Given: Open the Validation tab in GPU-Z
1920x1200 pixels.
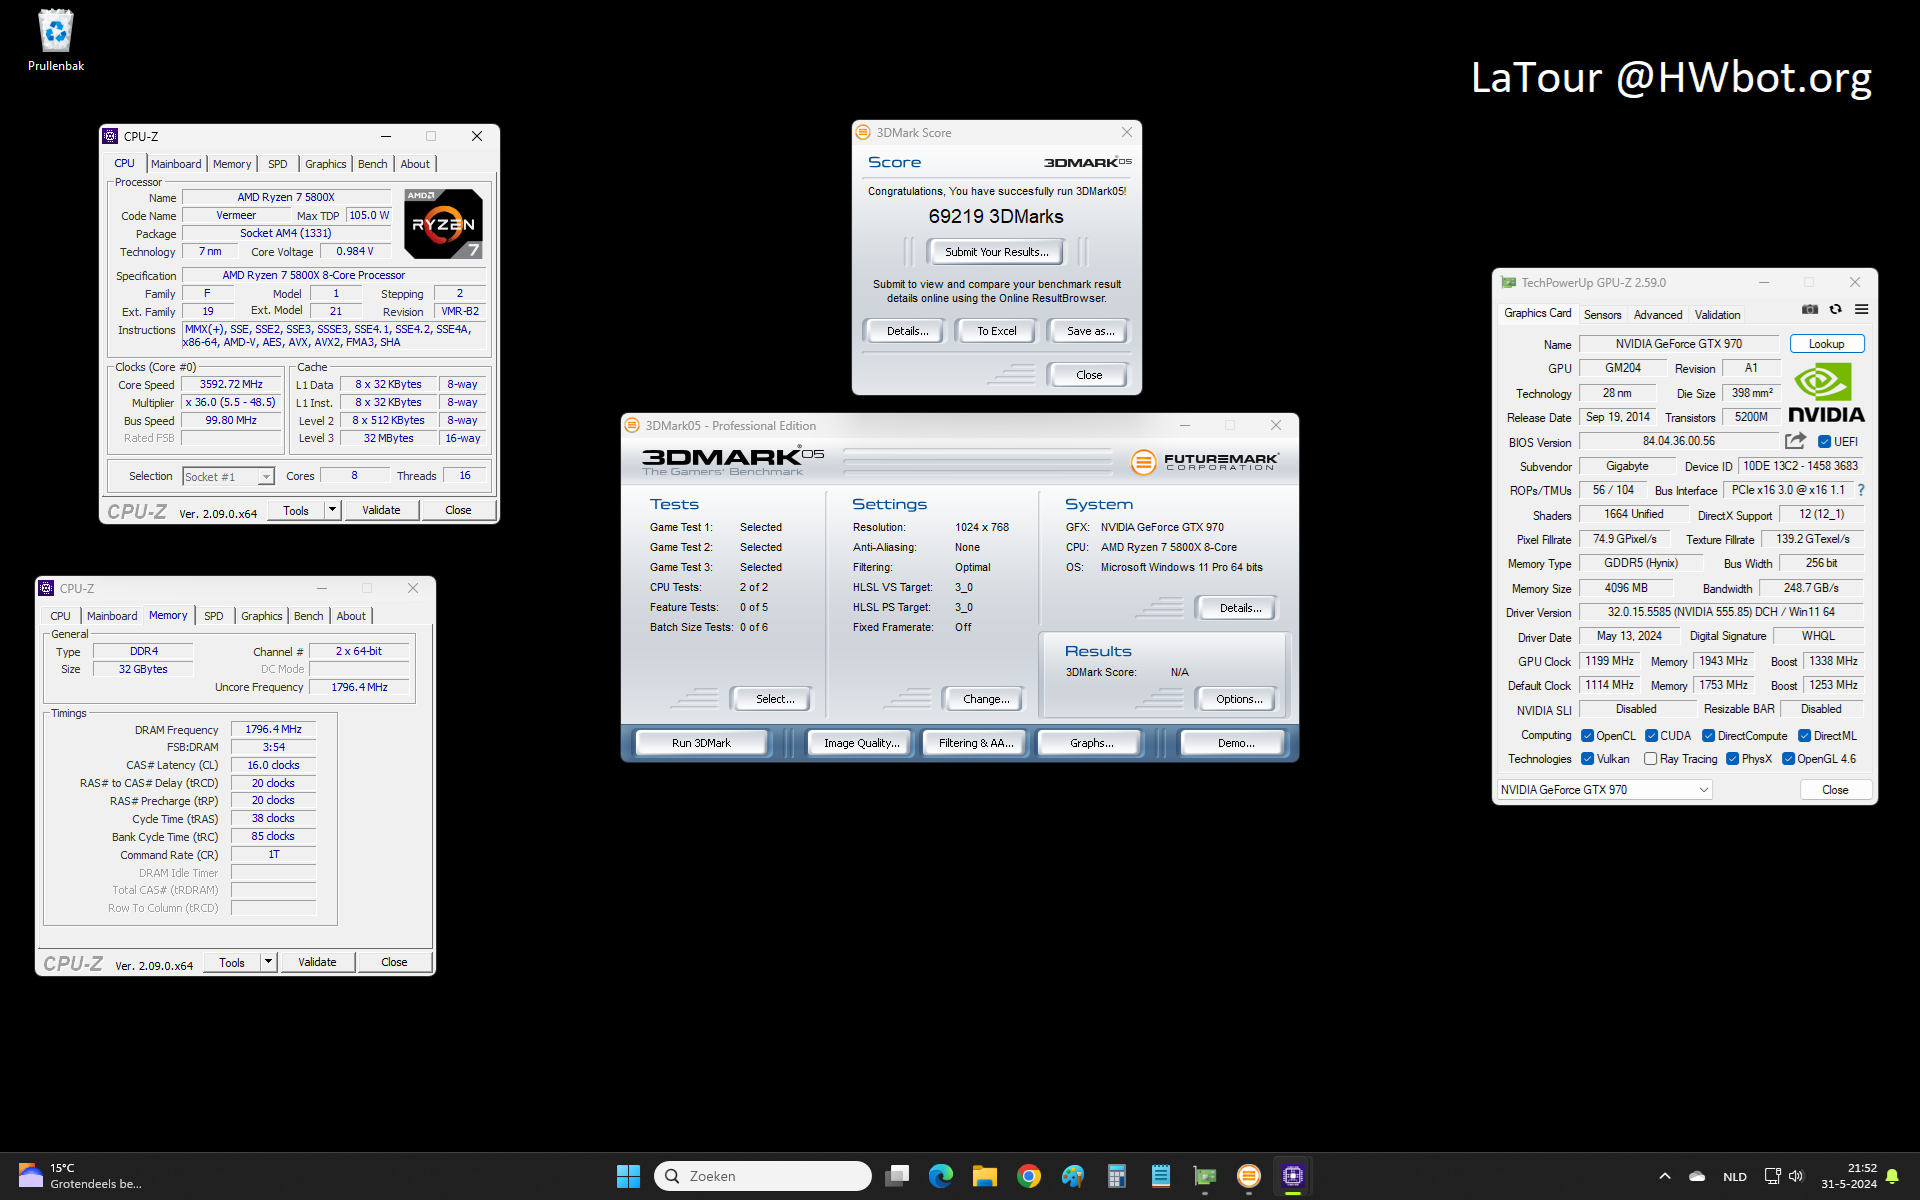Looking at the screenshot, I should coord(1717,314).
